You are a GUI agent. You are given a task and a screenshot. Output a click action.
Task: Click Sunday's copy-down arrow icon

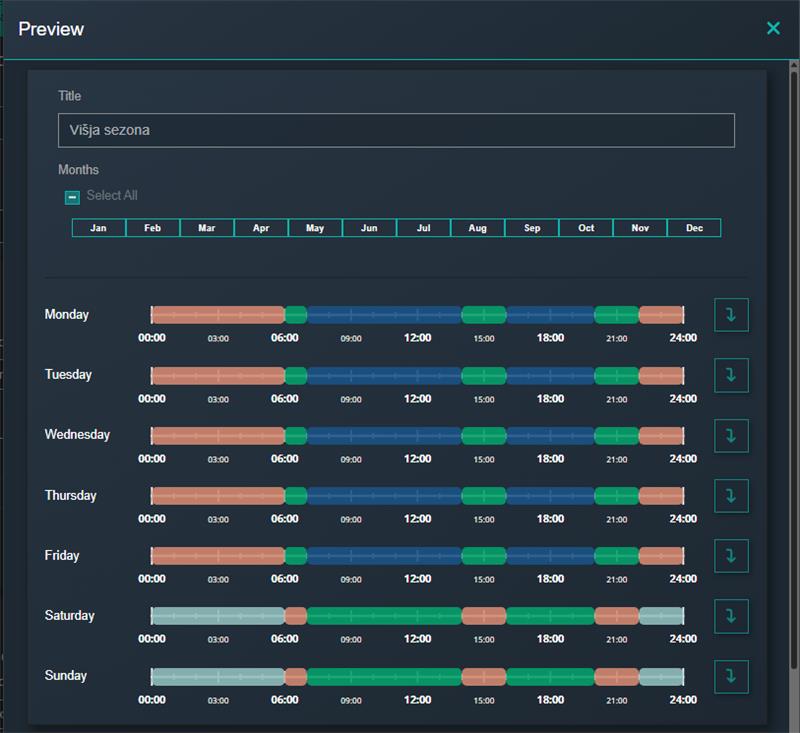pos(731,677)
